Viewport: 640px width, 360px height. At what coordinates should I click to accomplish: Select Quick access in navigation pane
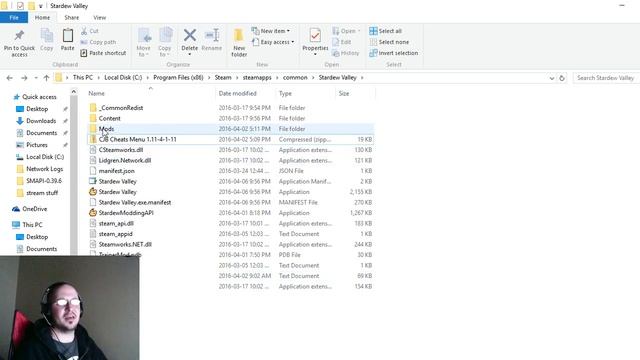tap(39, 97)
